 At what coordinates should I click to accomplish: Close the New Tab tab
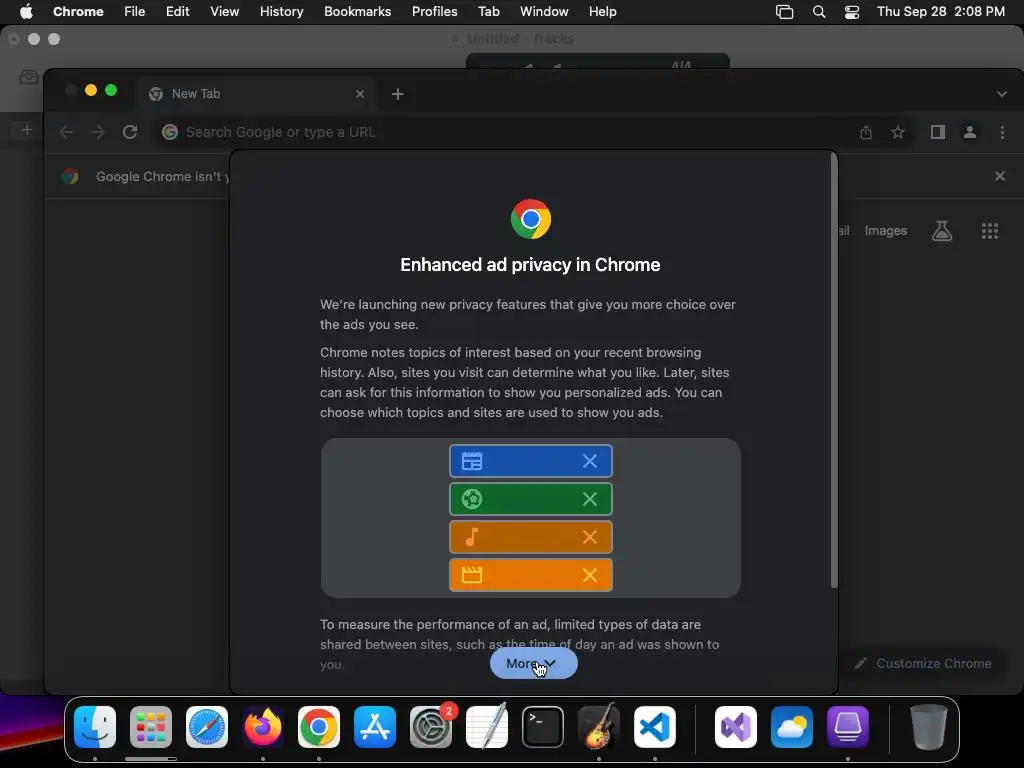tap(360, 94)
